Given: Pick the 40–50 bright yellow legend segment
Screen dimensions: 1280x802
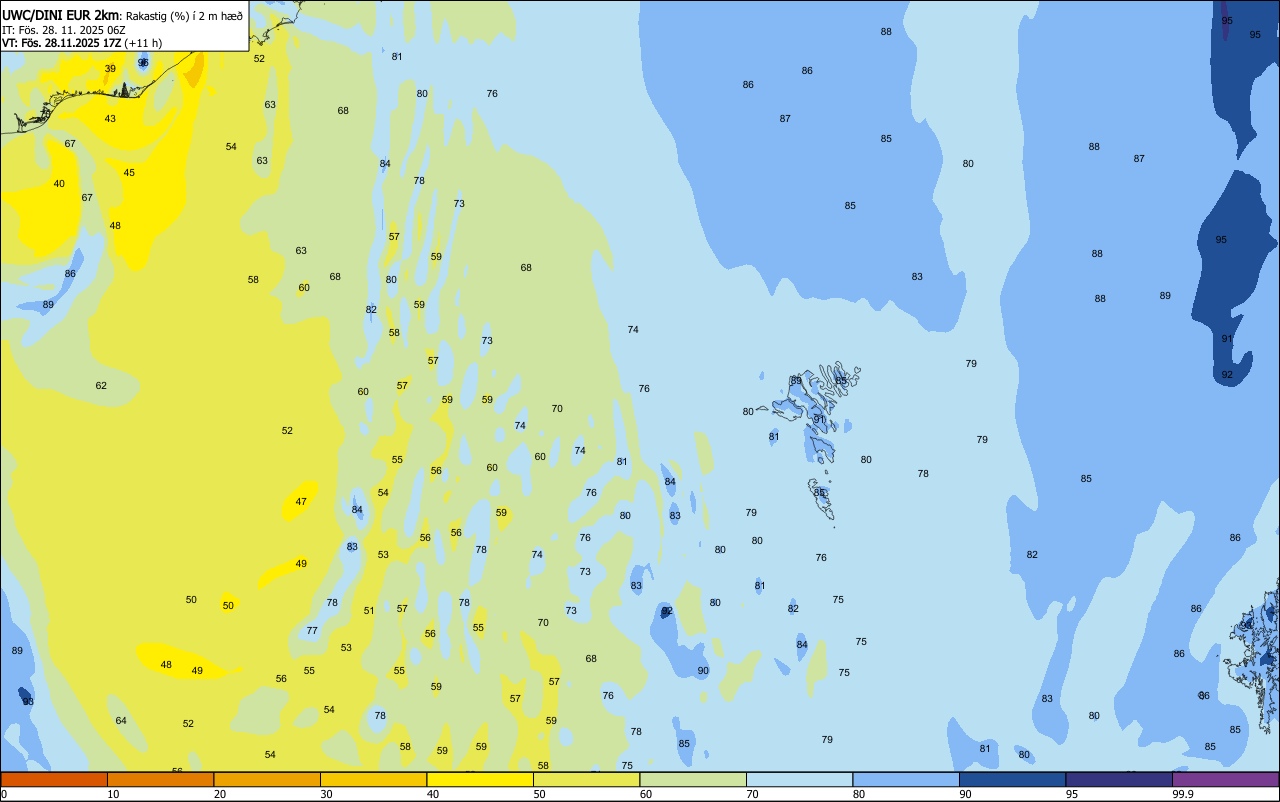Looking at the screenshot, I should tap(479, 779).
